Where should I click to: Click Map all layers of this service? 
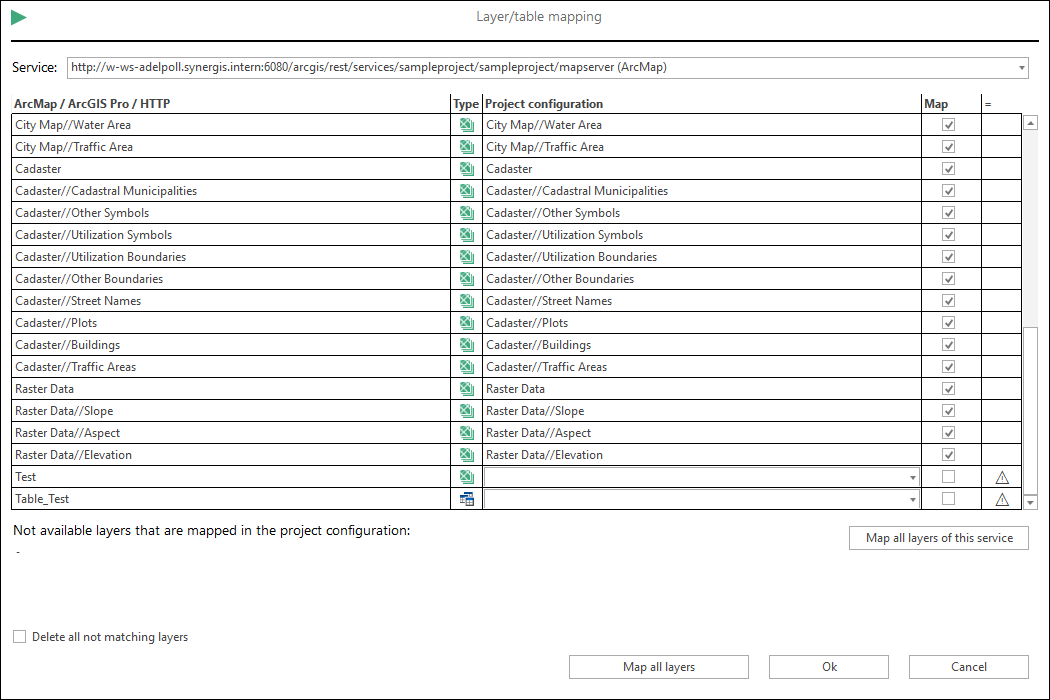point(938,537)
